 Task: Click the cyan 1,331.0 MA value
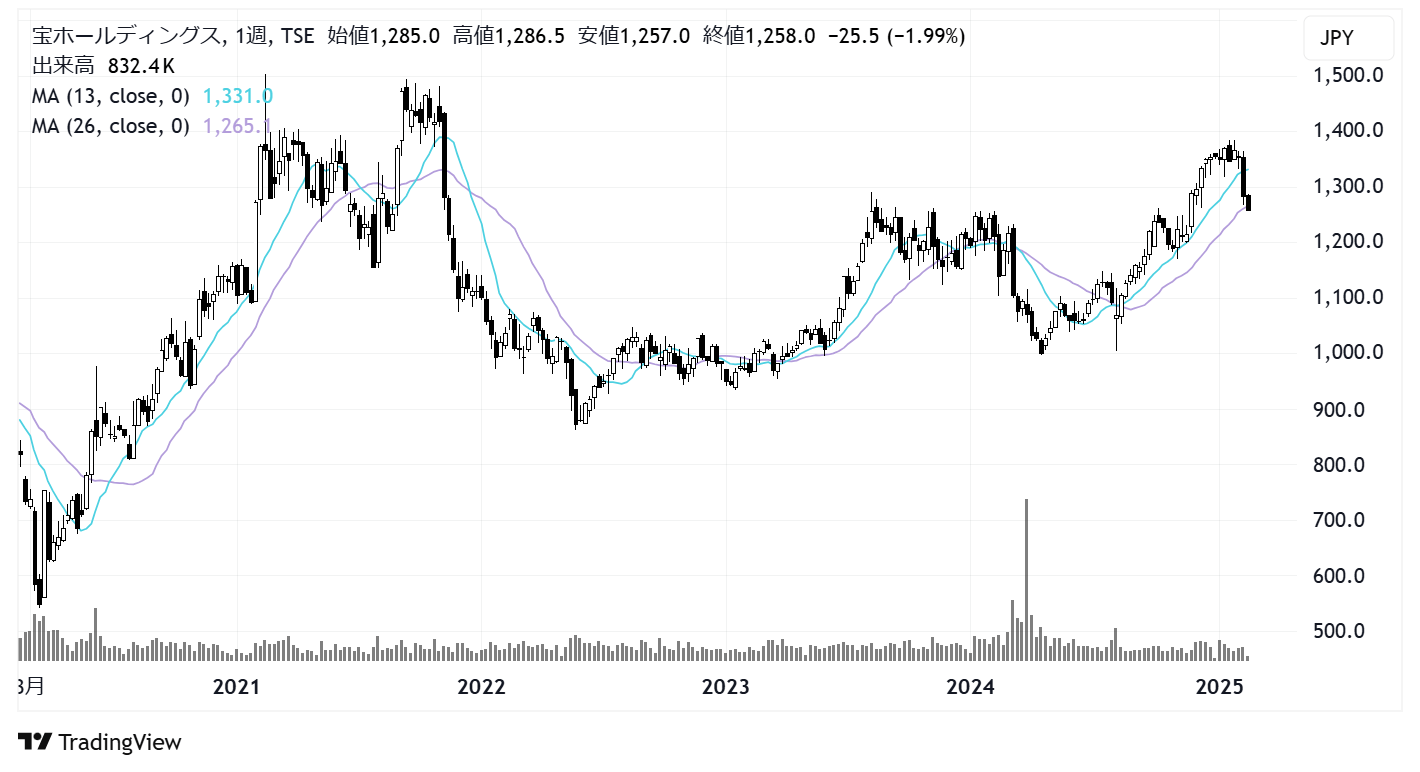[237, 96]
